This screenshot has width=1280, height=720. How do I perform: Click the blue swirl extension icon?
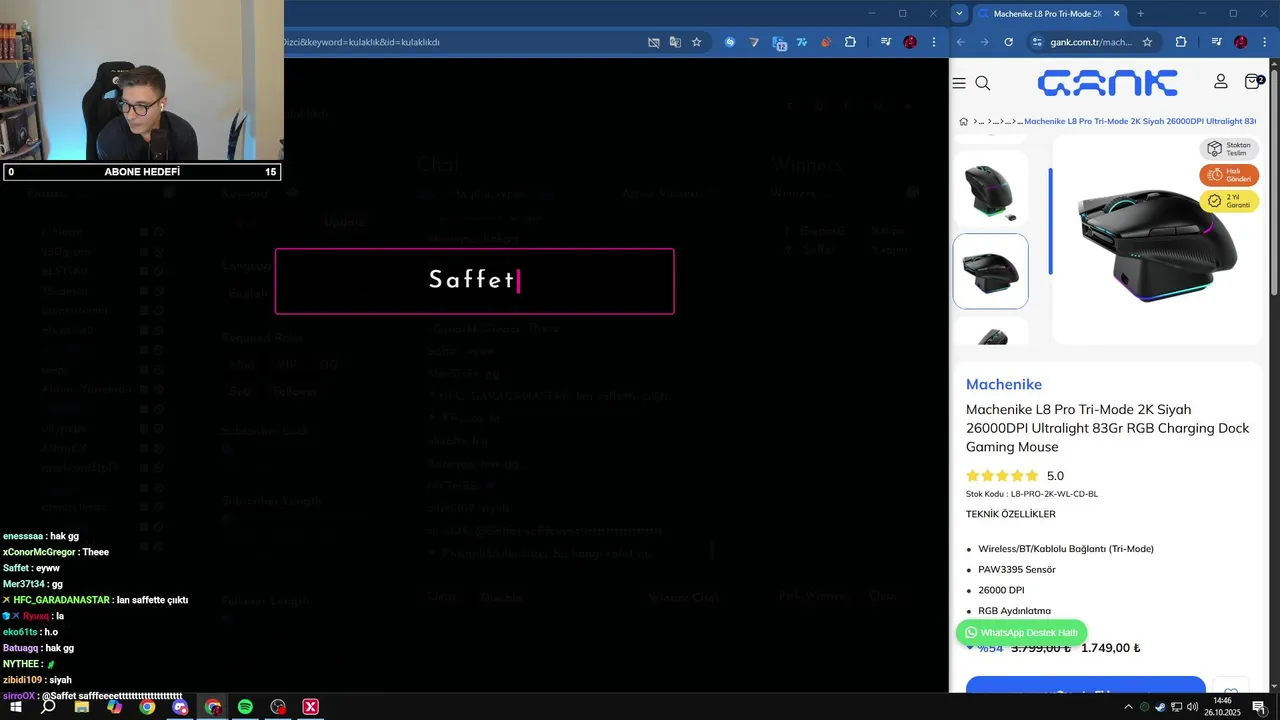click(730, 42)
